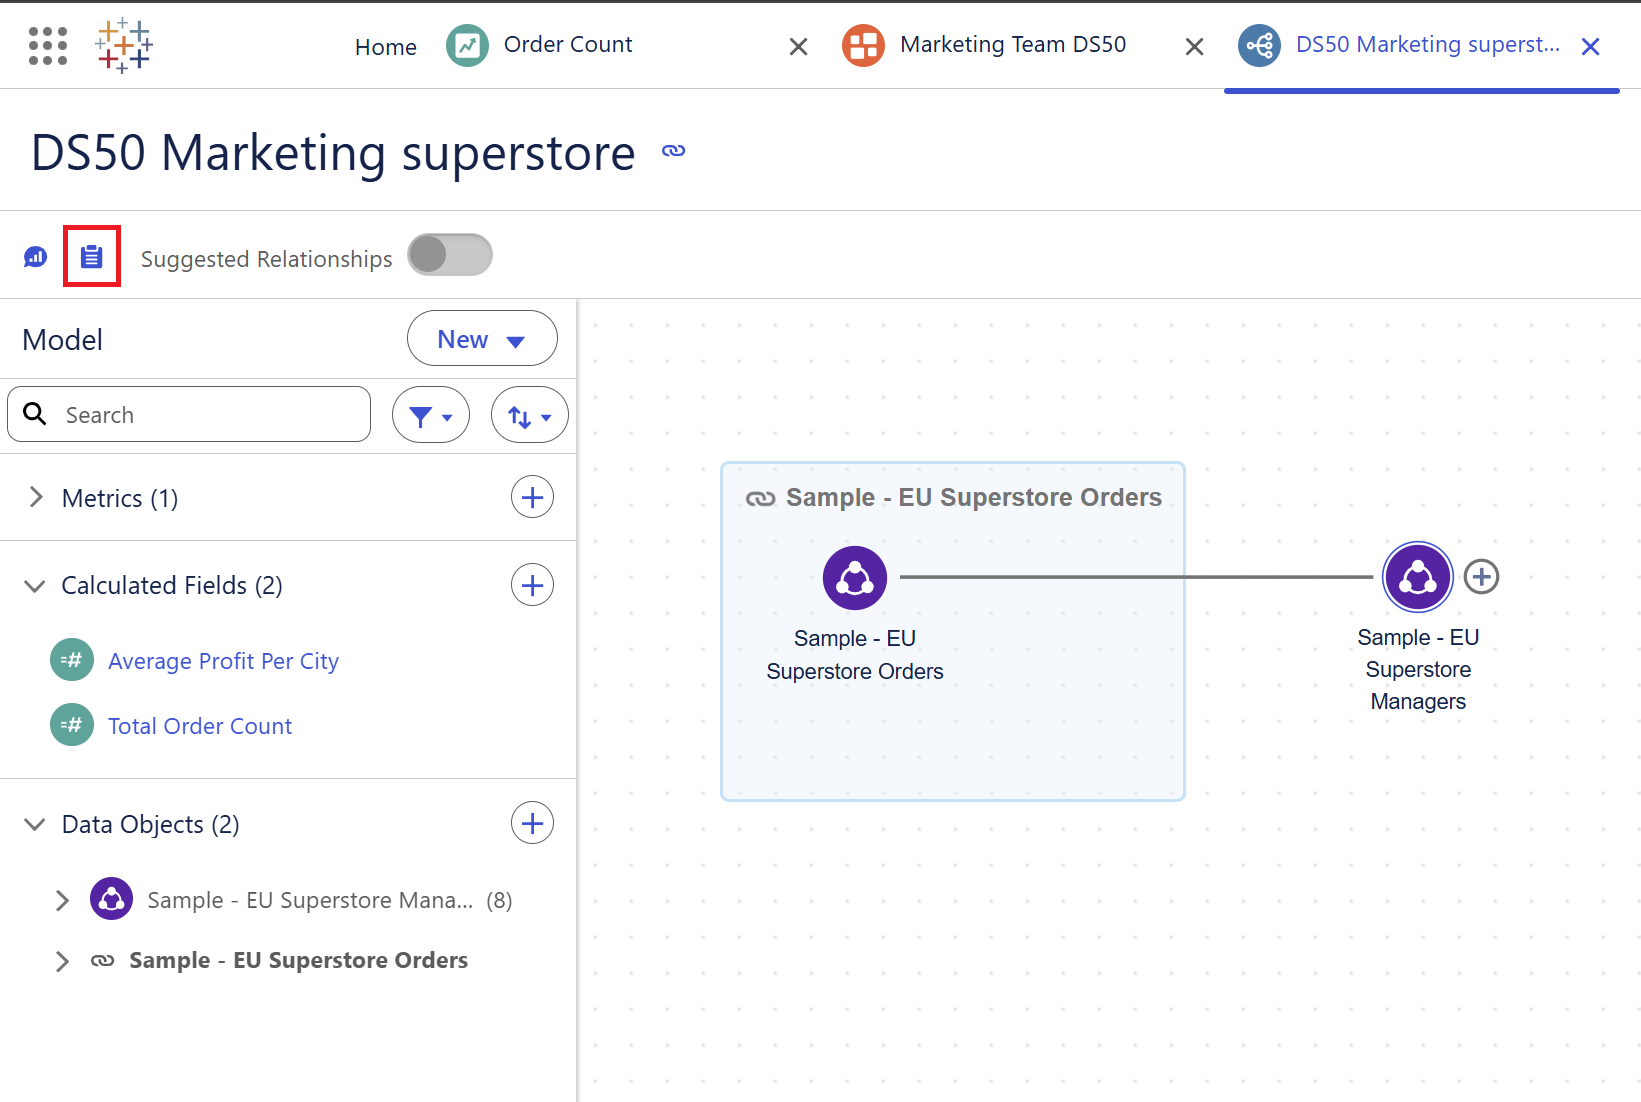Viewport: 1641px width, 1102px height.
Task: Click the Calculated Fields (2) label
Action: tap(172, 585)
